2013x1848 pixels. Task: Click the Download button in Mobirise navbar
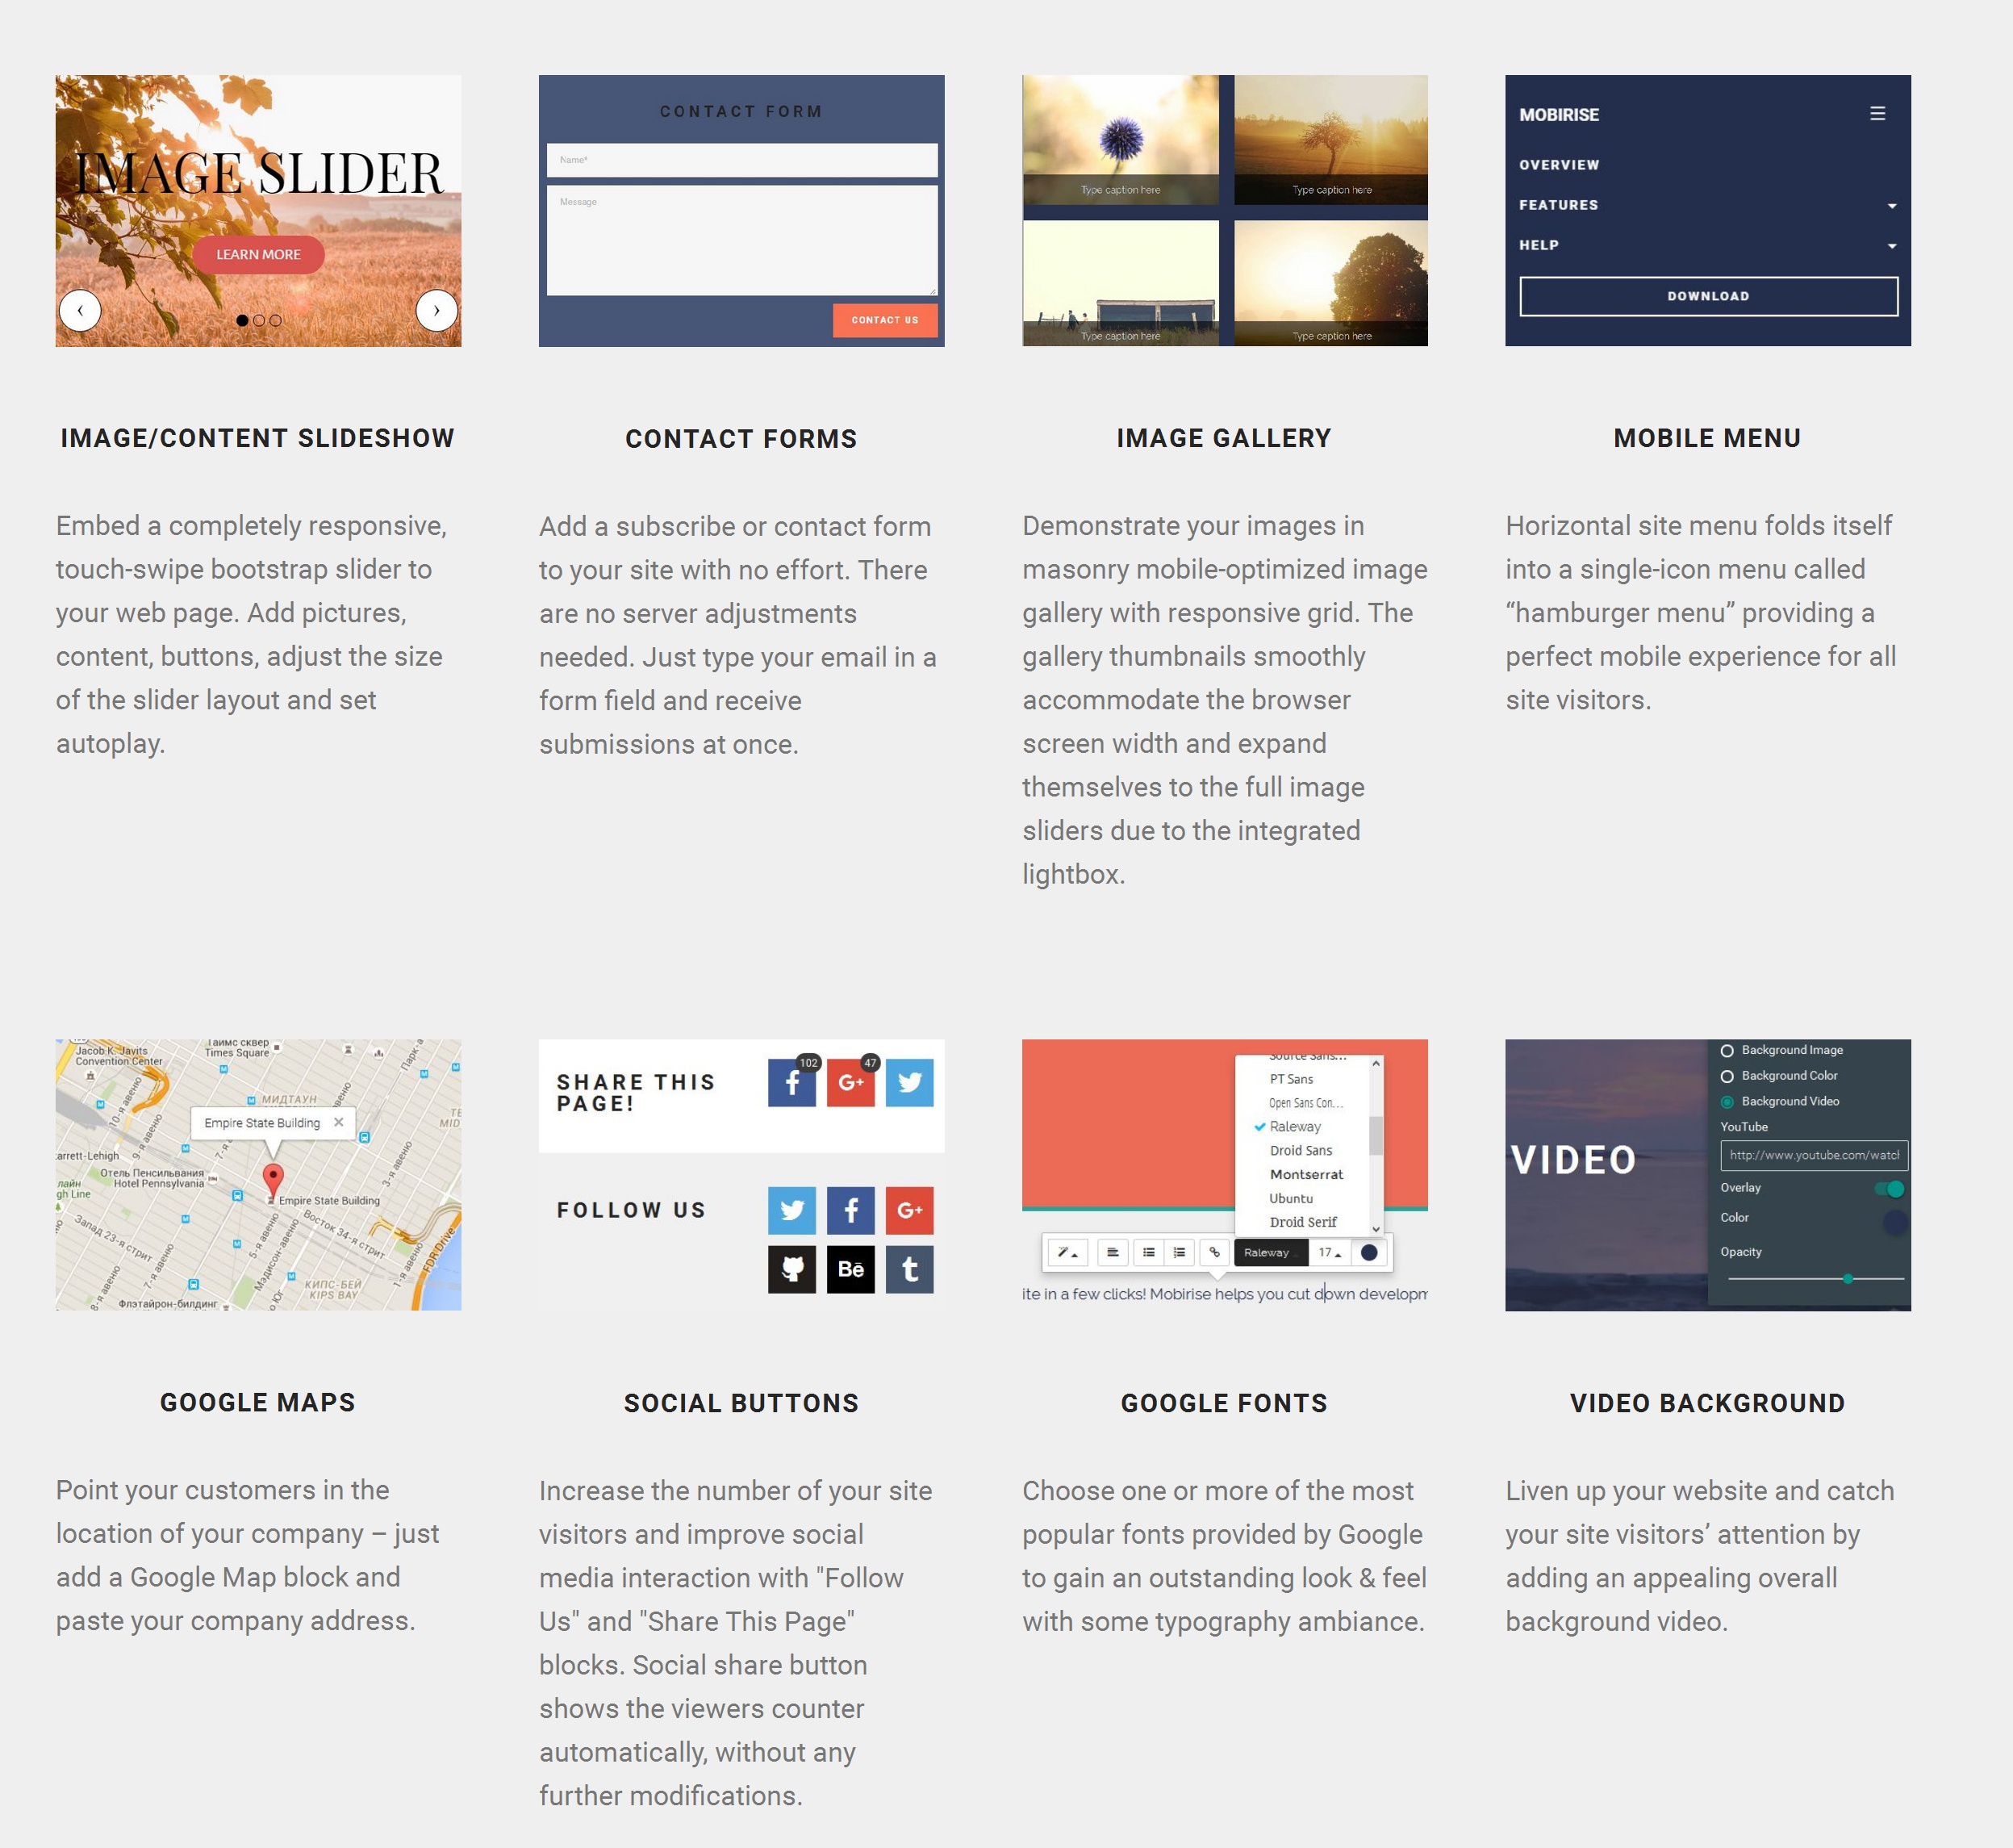tap(1708, 295)
